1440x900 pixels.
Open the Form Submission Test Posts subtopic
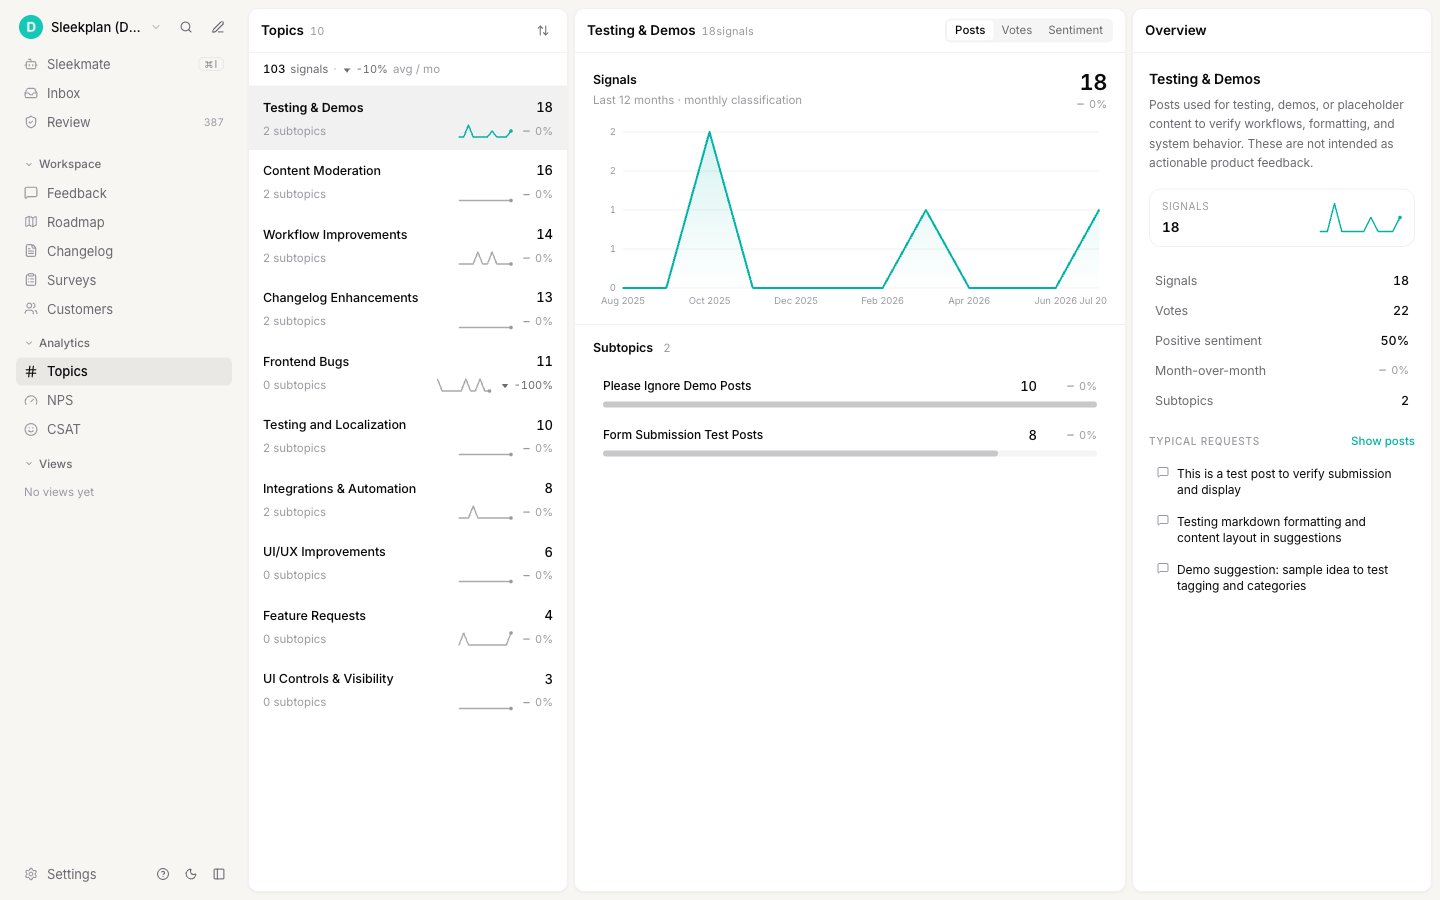tap(850, 439)
